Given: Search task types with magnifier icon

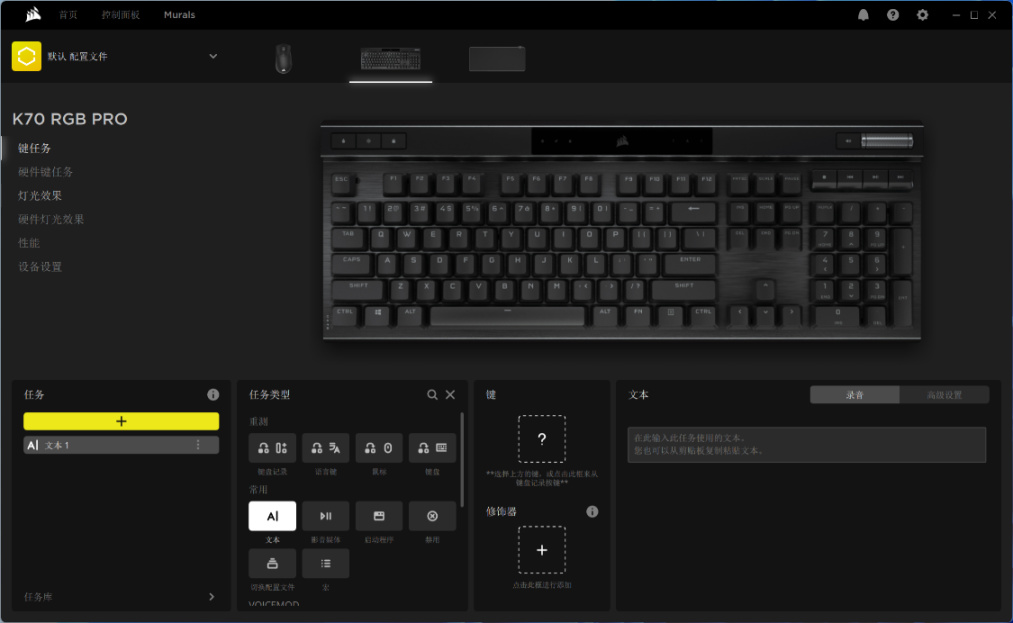Looking at the screenshot, I should coord(432,394).
